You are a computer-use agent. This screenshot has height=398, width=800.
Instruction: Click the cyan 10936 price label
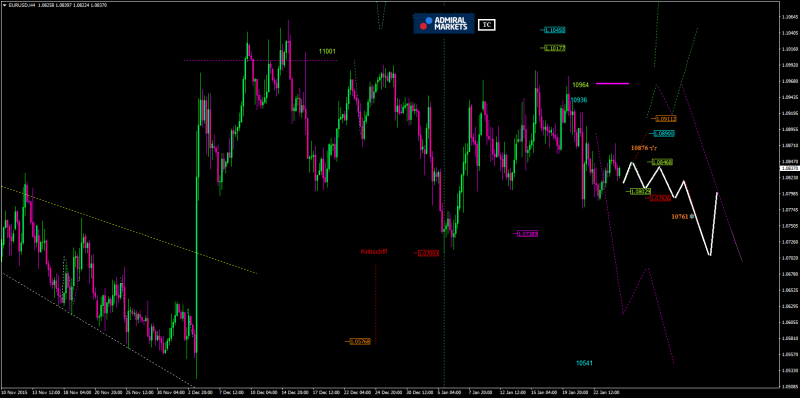(579, 101)
